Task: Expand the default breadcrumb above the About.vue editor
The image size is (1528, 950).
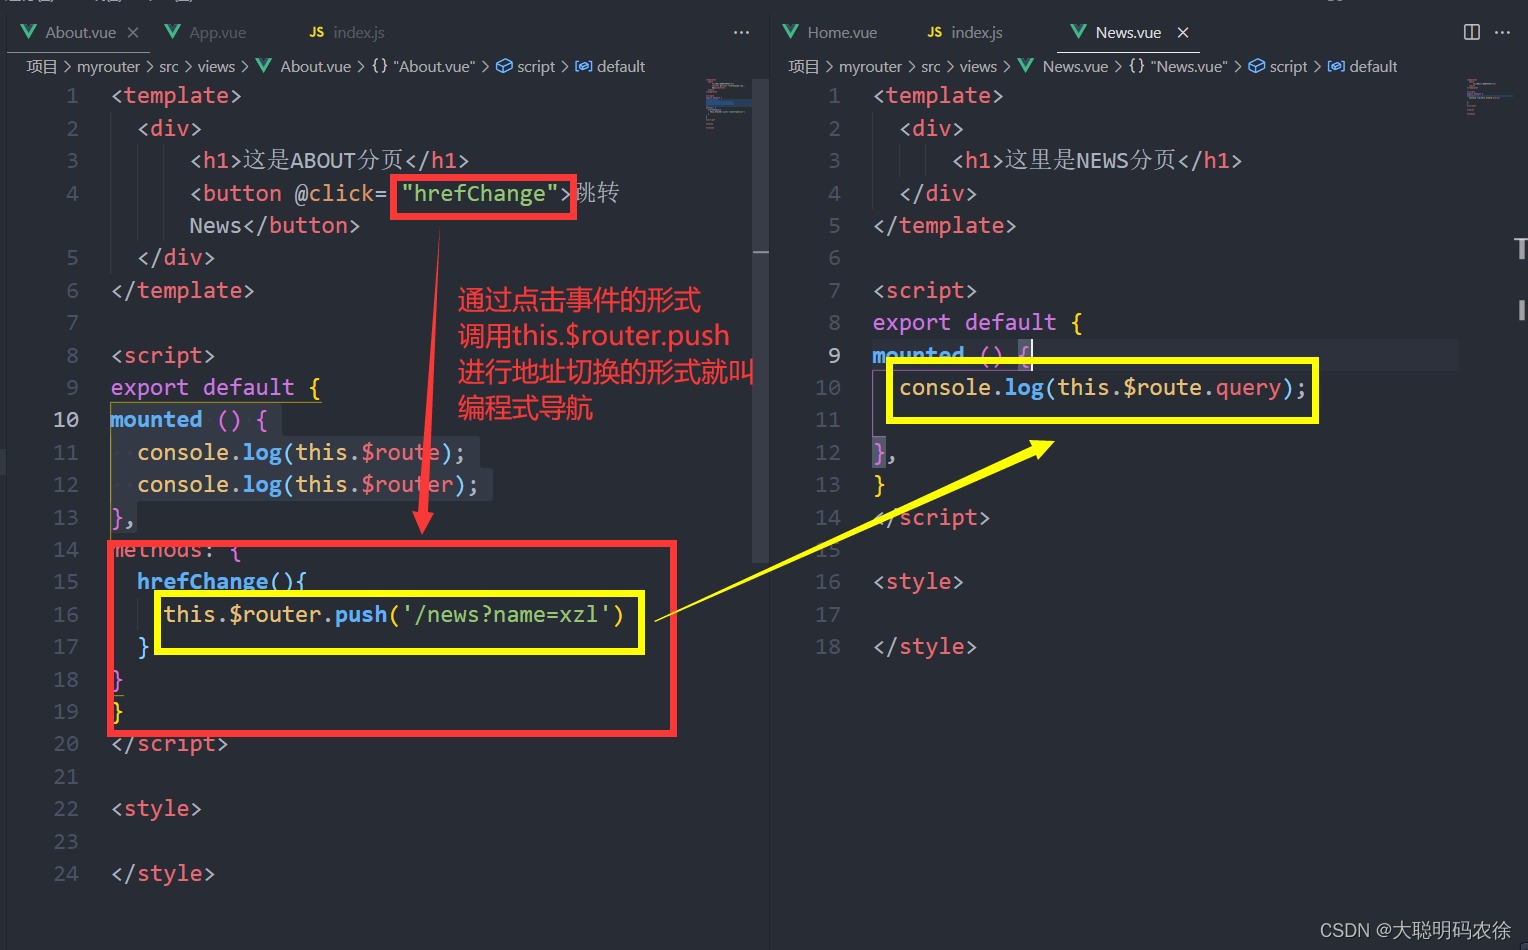Action: (x=621, y=66)
